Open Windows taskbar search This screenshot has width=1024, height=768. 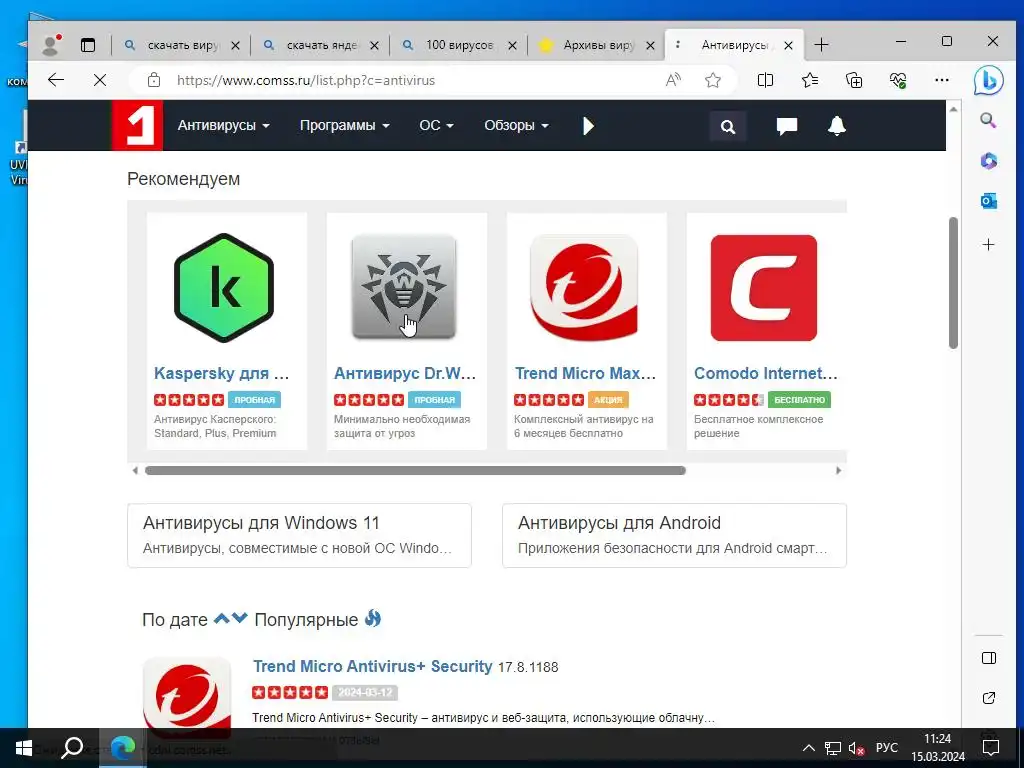point(72,748)
